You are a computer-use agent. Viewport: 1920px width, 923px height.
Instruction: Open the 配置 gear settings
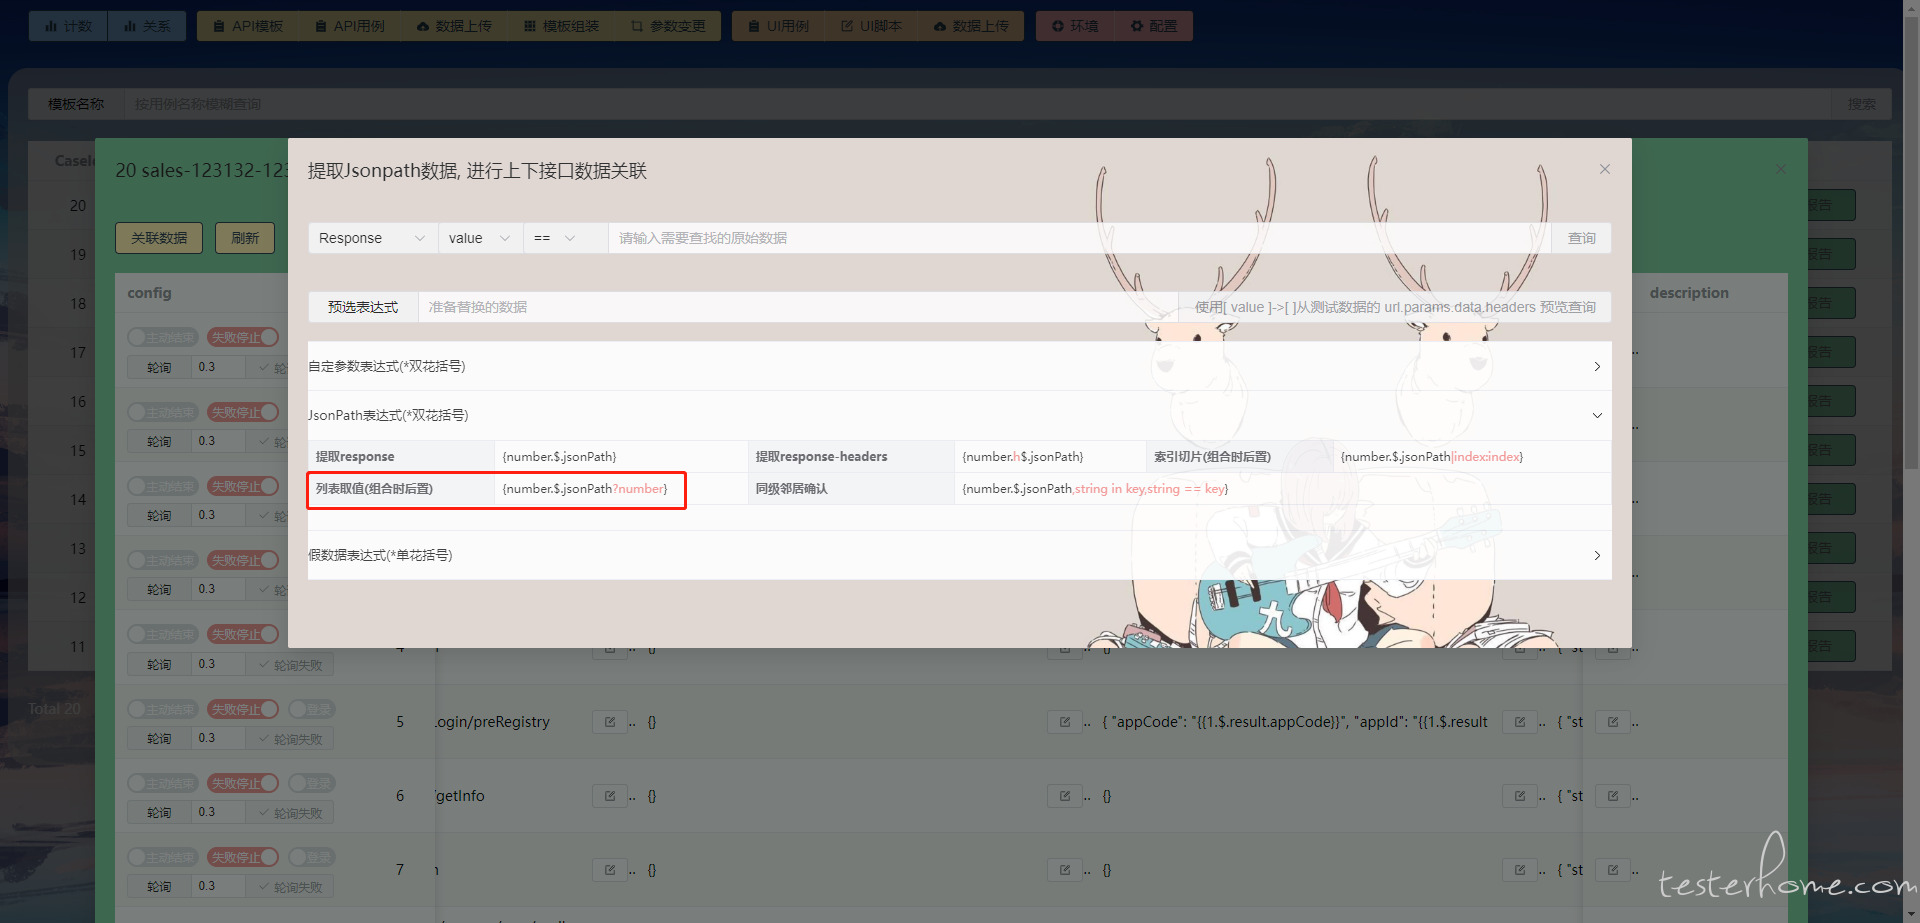point(1153,26)
